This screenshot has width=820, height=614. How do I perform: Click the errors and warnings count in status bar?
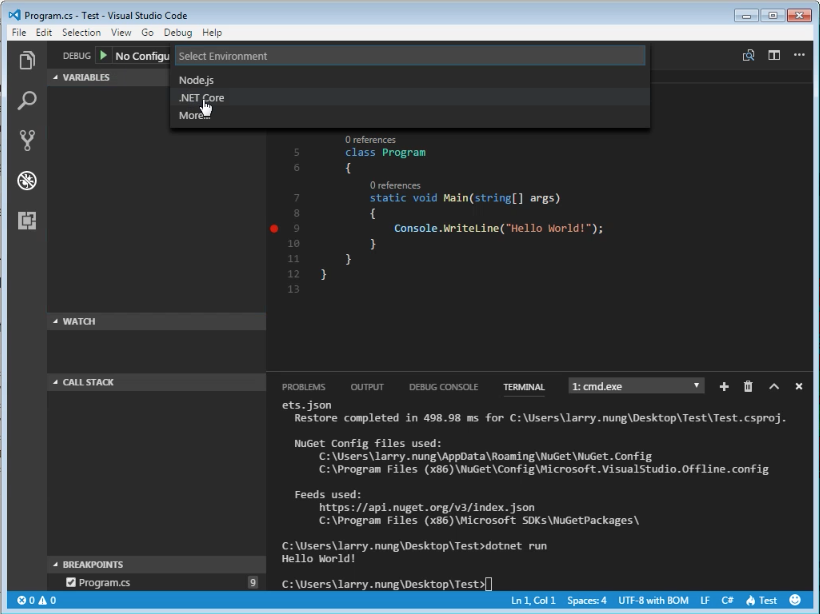(37, 600)
